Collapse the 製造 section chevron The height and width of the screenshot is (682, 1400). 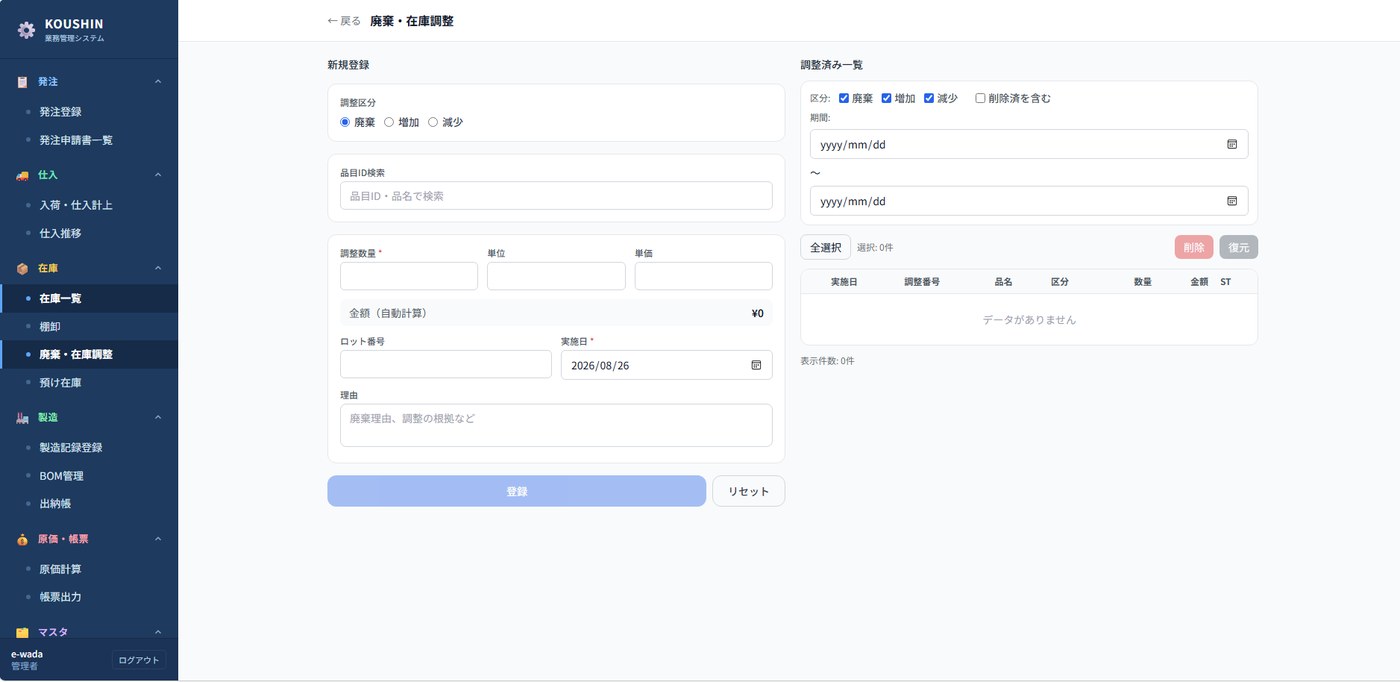pos(158,417)
